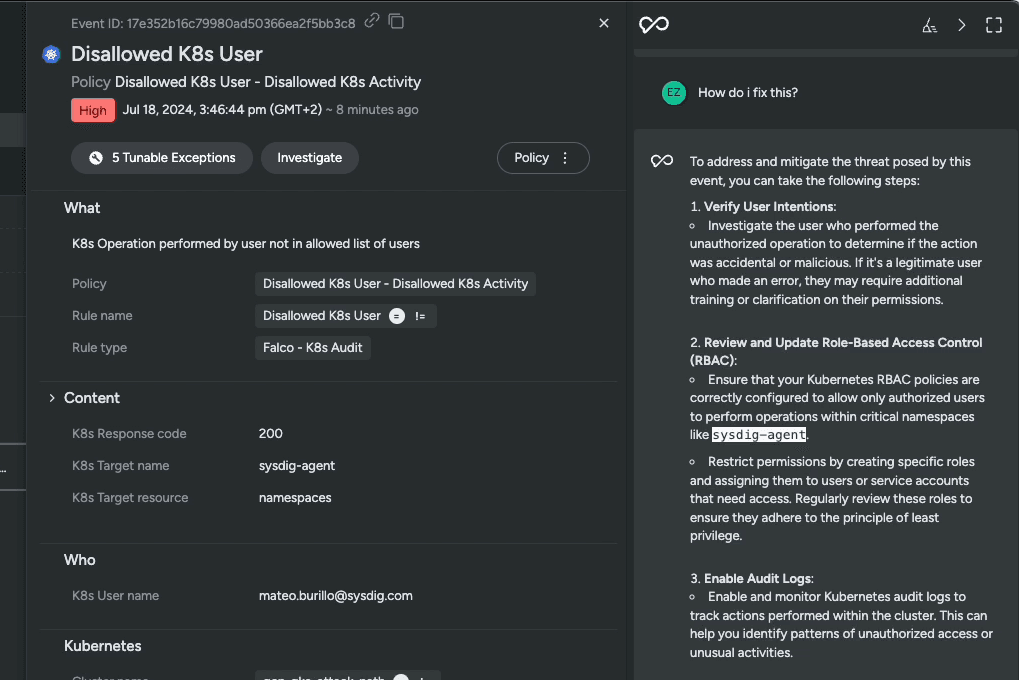Click the Sage icon beside the response
The image size is (1019, 680).
pyautogui.click(x=662, y=161)
